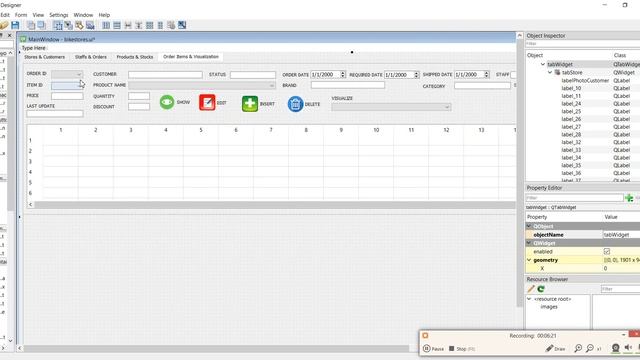The image size is (640, 360).
Task: Apply Lay Out Vertically in Splitter icon
Action: click(x=139, y=25)
